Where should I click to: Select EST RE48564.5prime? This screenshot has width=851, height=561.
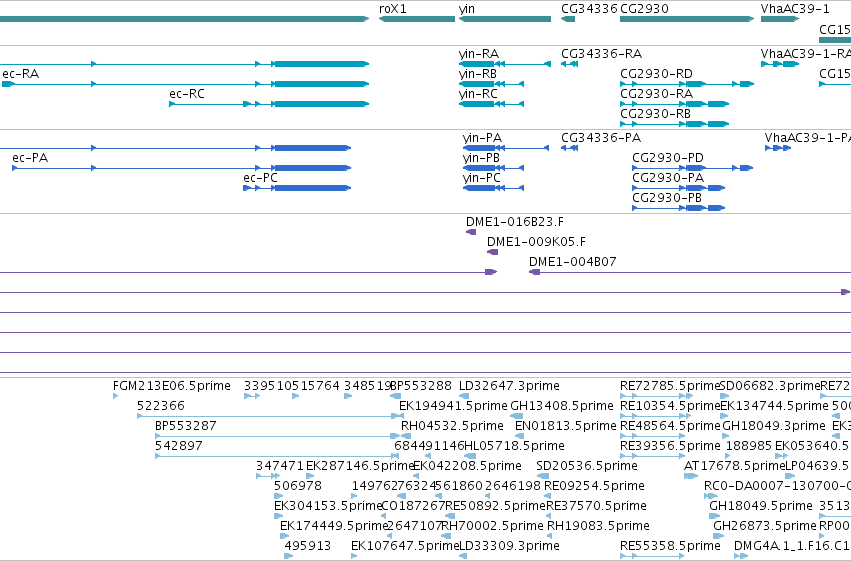click(670, 426)
